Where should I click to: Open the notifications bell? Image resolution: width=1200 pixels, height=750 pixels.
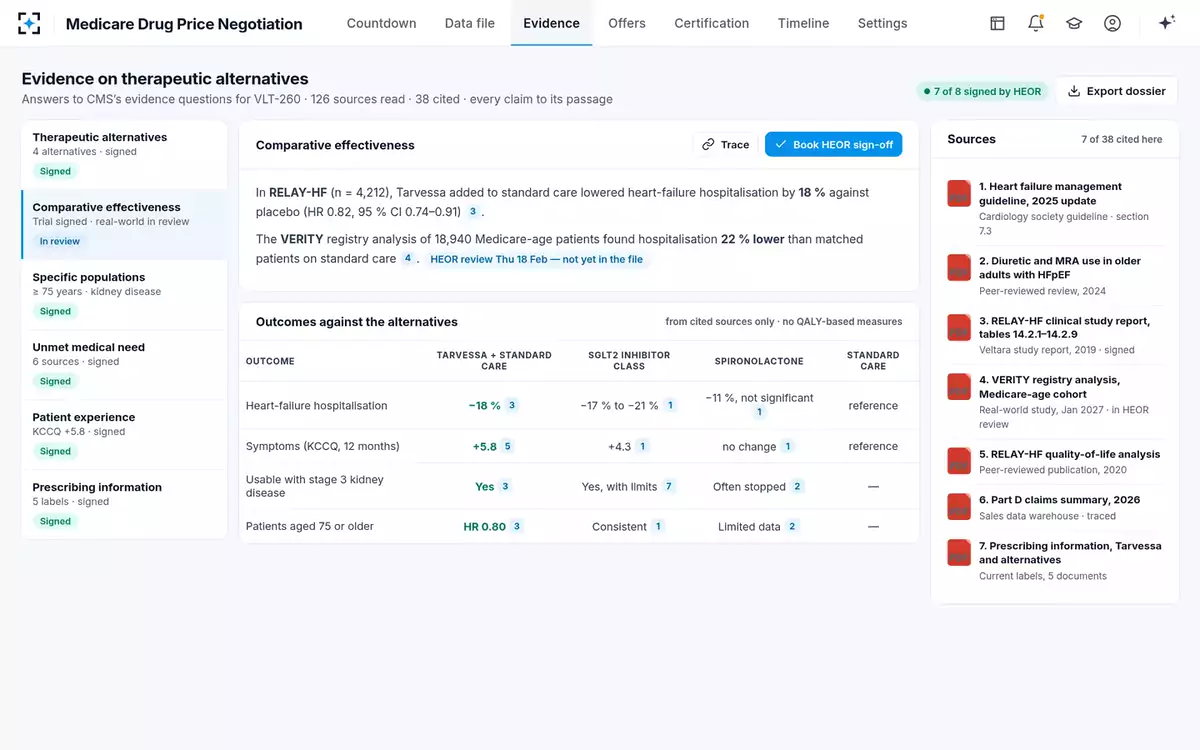click(x=1035, y=23)
